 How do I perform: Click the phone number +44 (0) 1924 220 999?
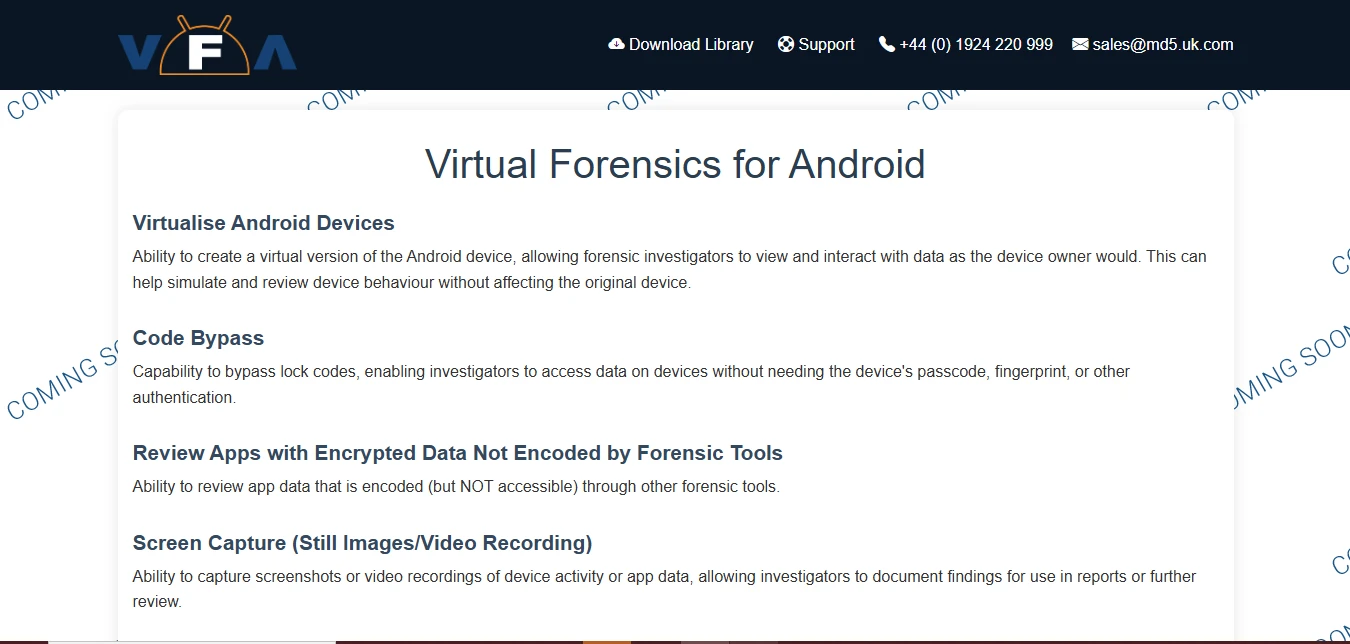[976, 44]
